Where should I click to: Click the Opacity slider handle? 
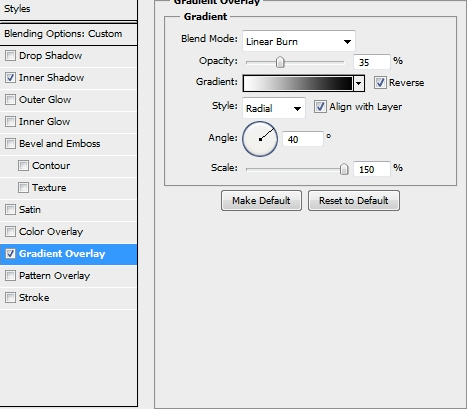(x=280, y=62)
